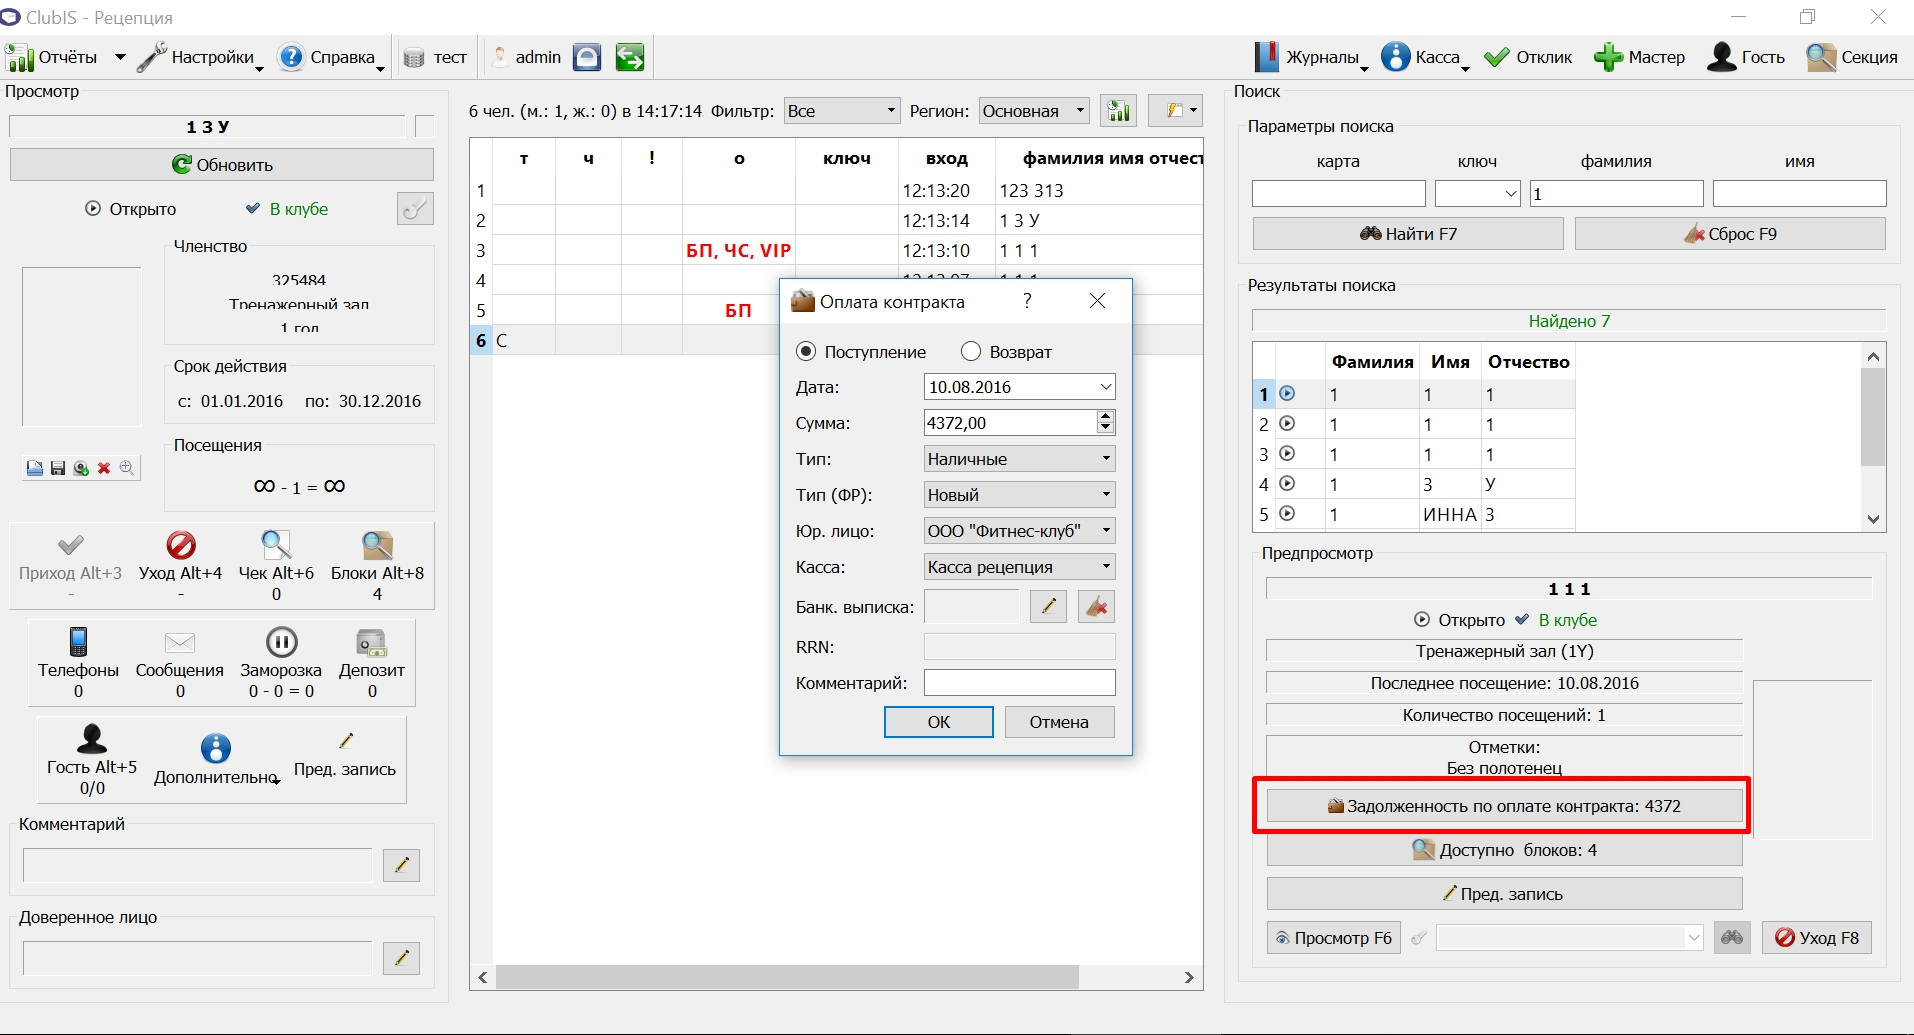1914x1035 pixels.
Task: Click into the Комментарий field in payment dialog
Action: point(1019,683)
